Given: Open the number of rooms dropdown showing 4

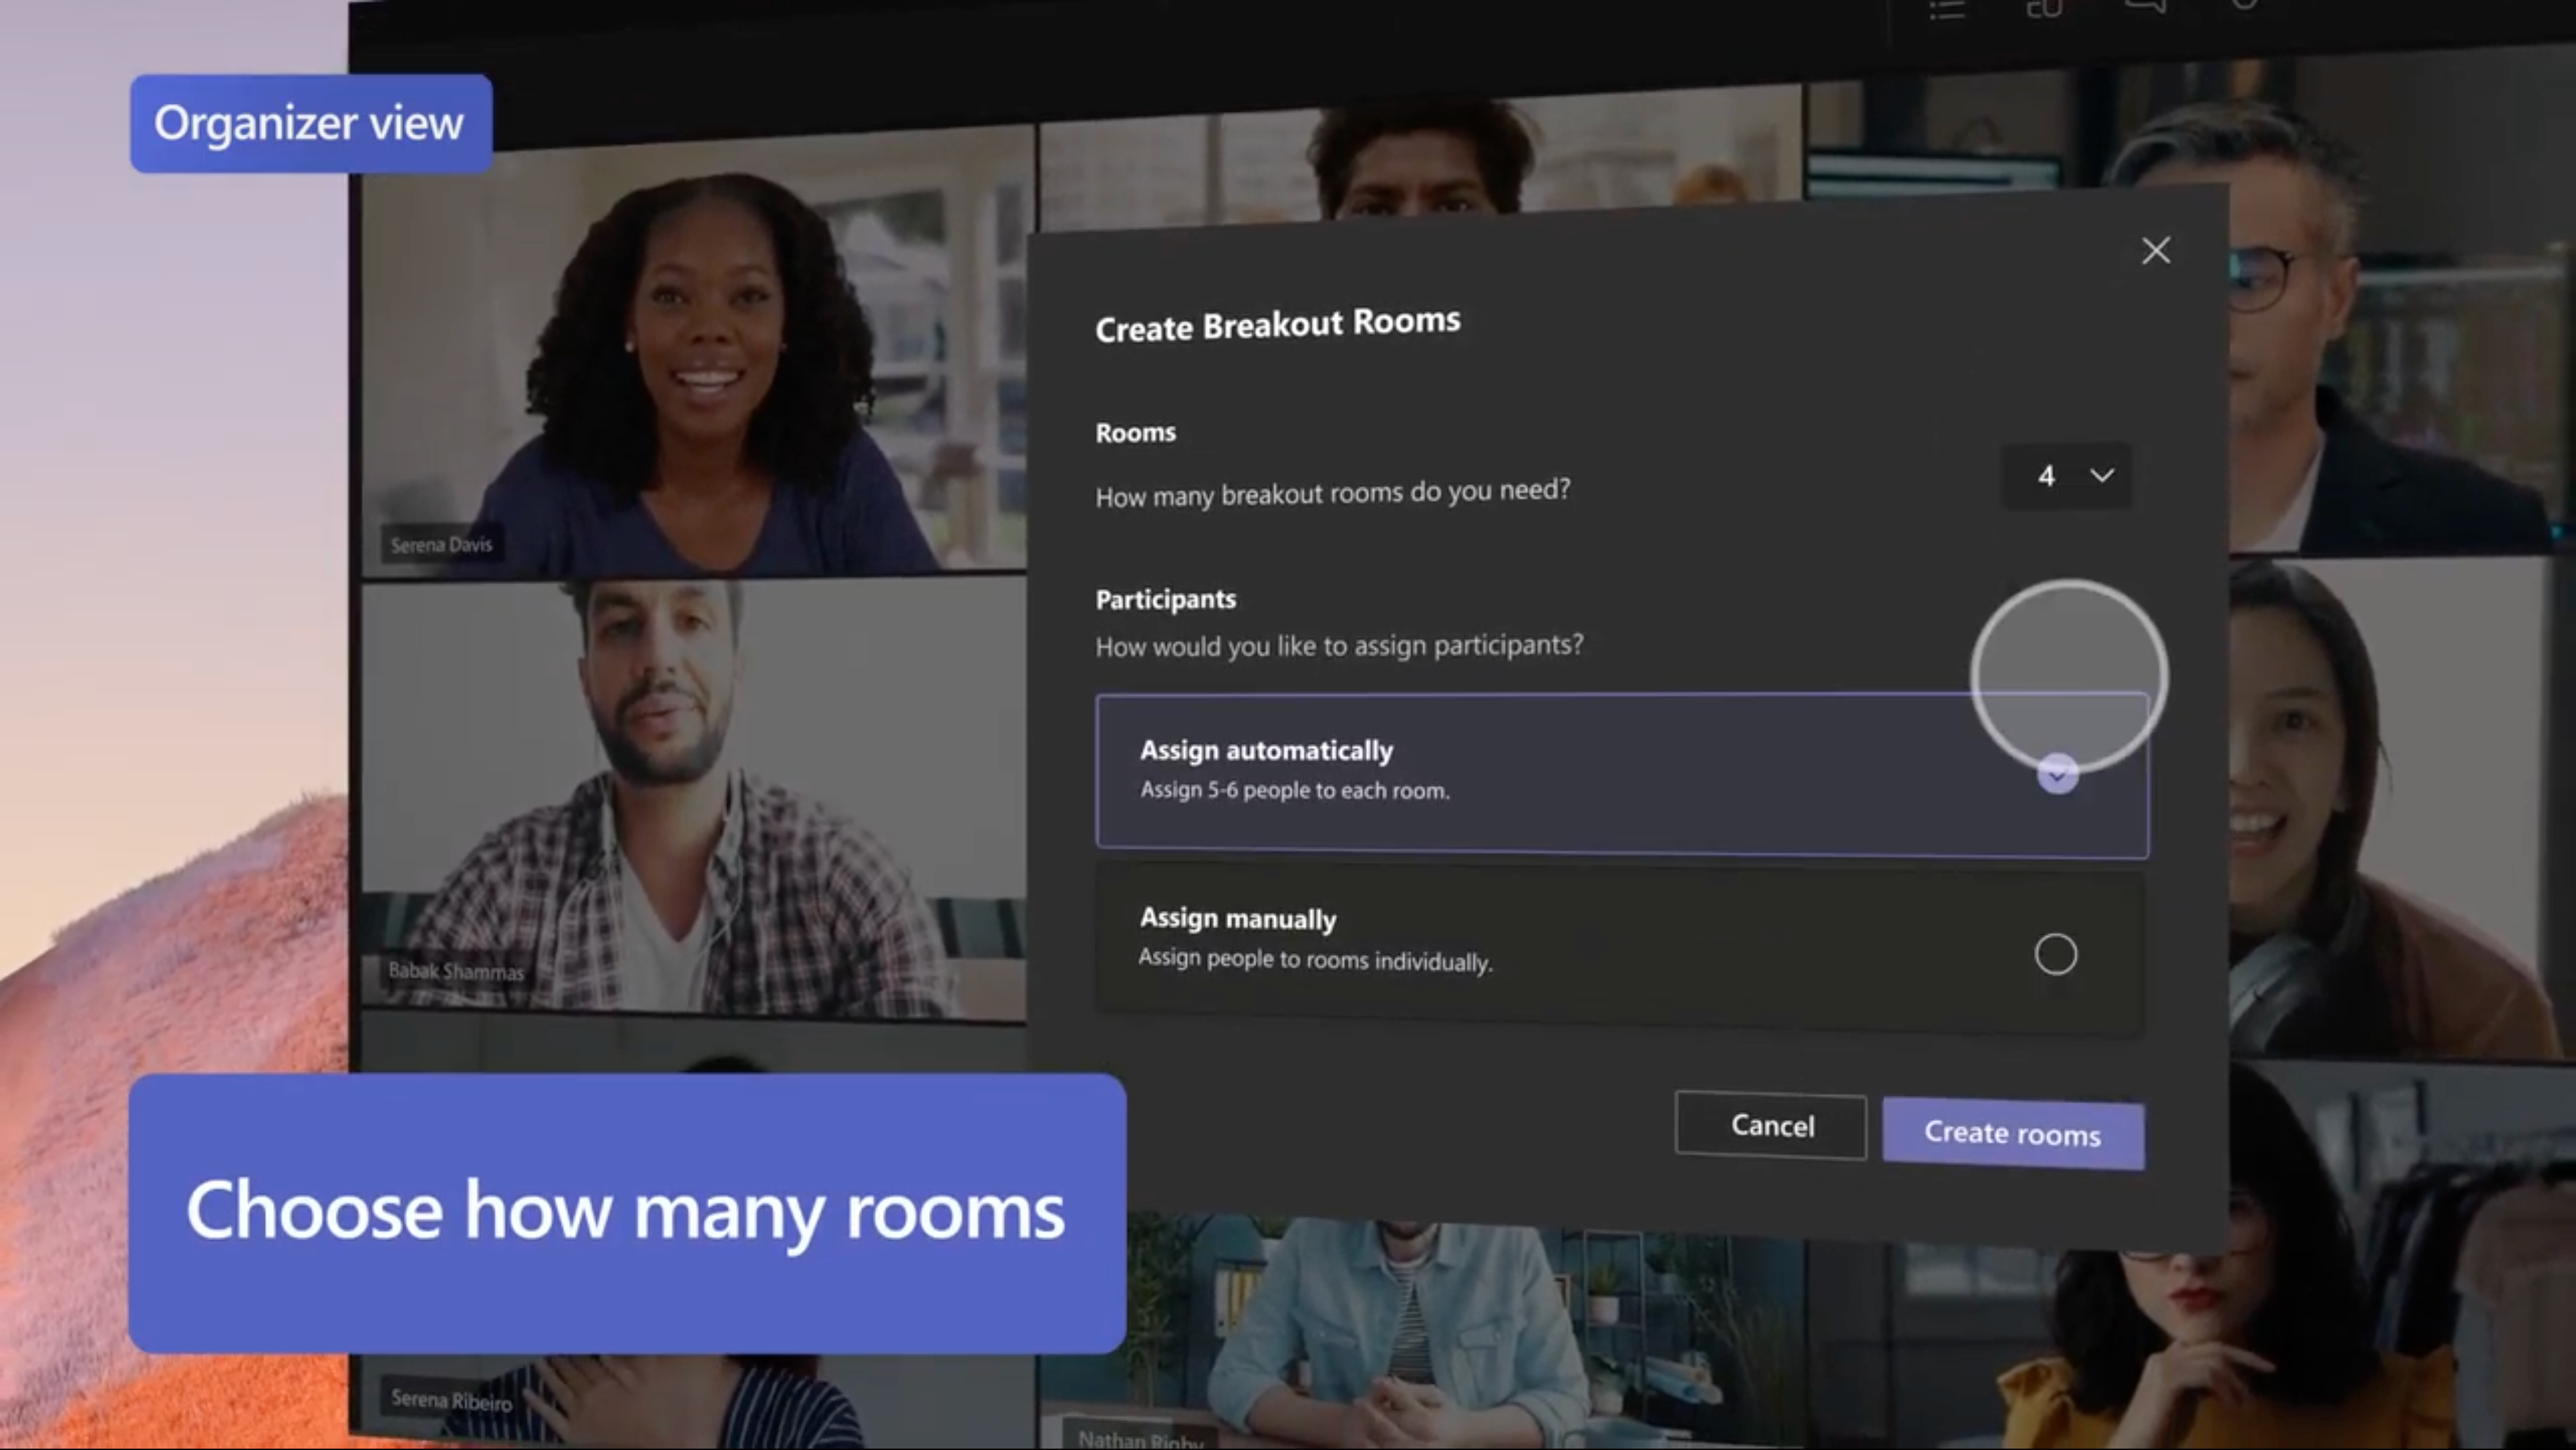Looking at the screenshot, I should coord(2067,476).
